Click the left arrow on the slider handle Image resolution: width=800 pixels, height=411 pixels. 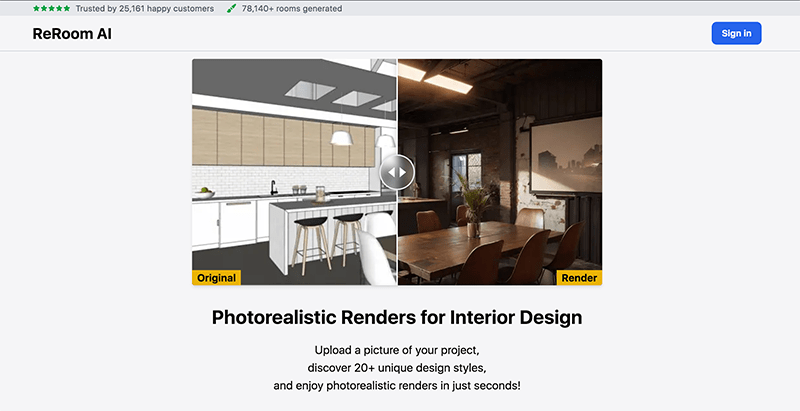click(x=390, y=172)
